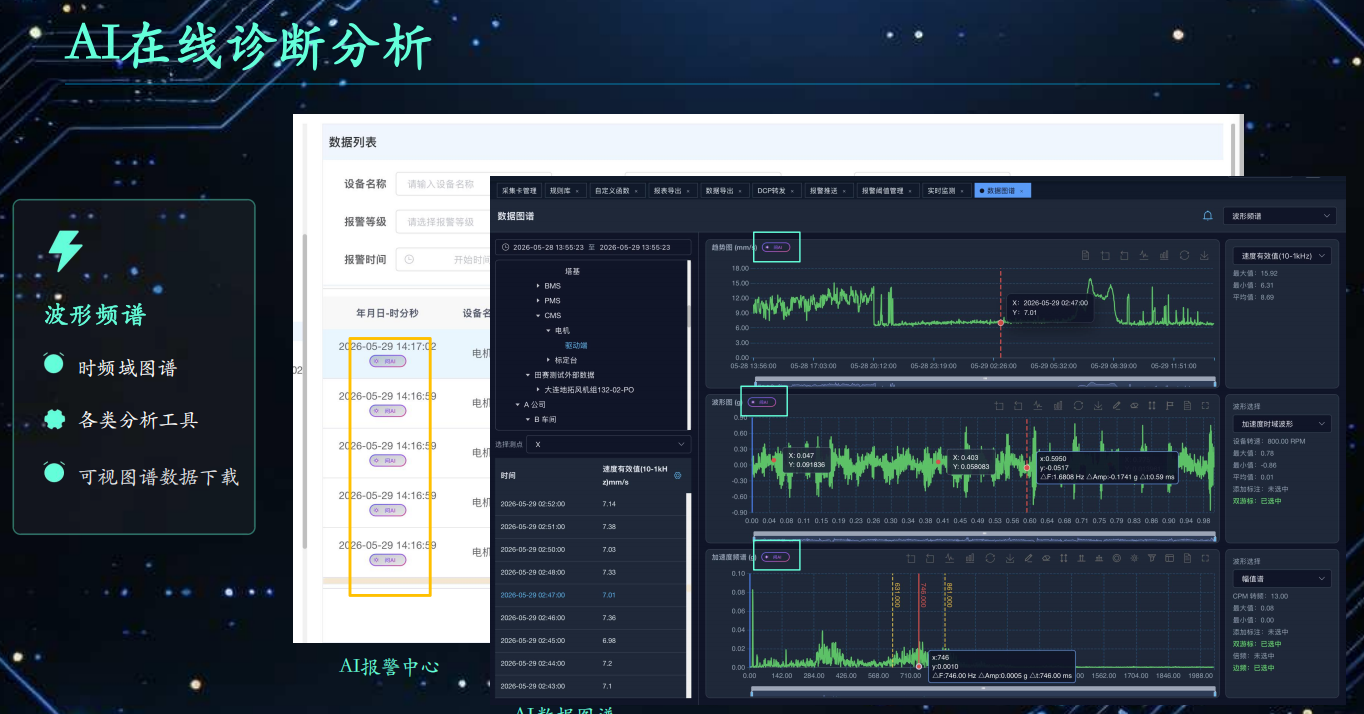
Task: Click the pencil icon in 加速度频谱 toolbar
Action: pos(1028,558)
